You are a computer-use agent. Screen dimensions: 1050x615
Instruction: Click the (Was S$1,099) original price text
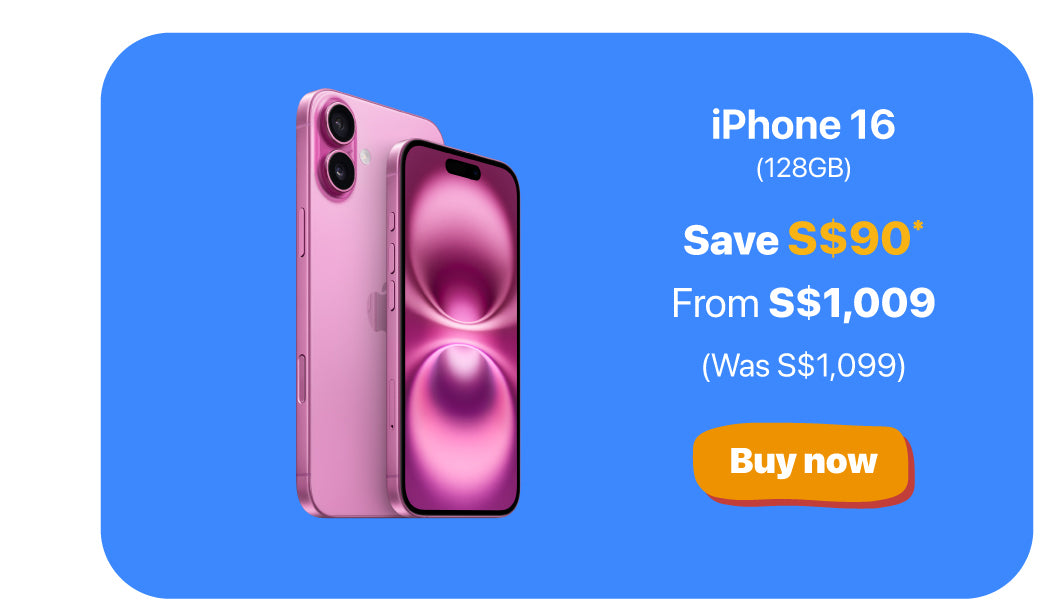pyautogui.click(x=803, y=366)
